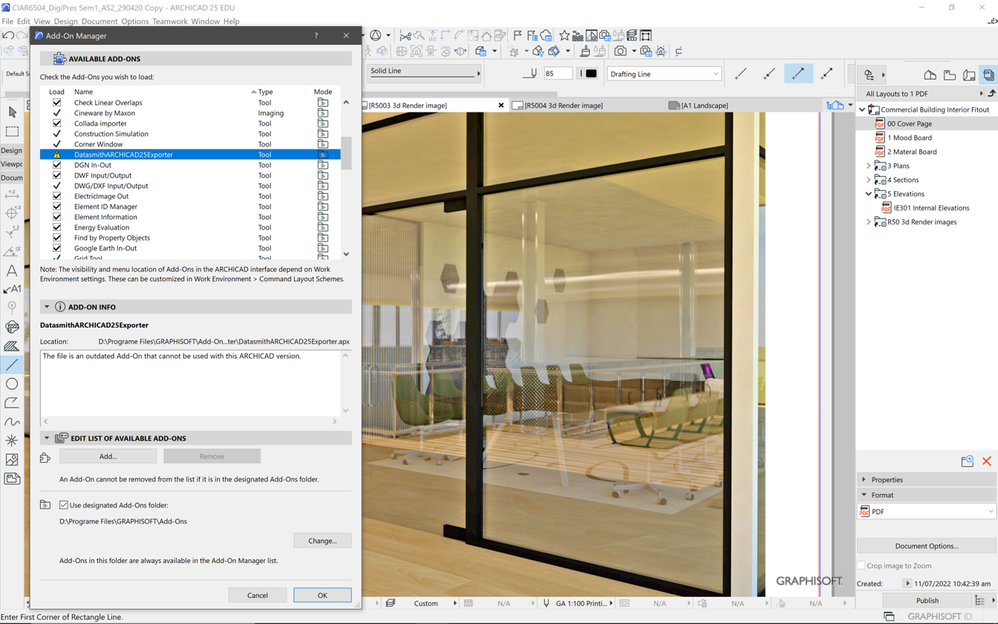
Task: Expand R50 3d Render images folder
Action: click(x=868, y=222)
